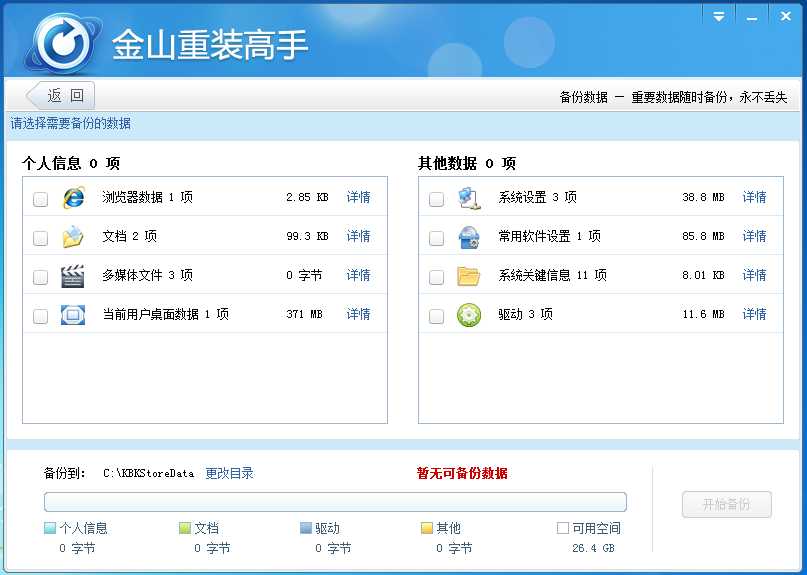Click the backup space progress bar

(335, 502)
